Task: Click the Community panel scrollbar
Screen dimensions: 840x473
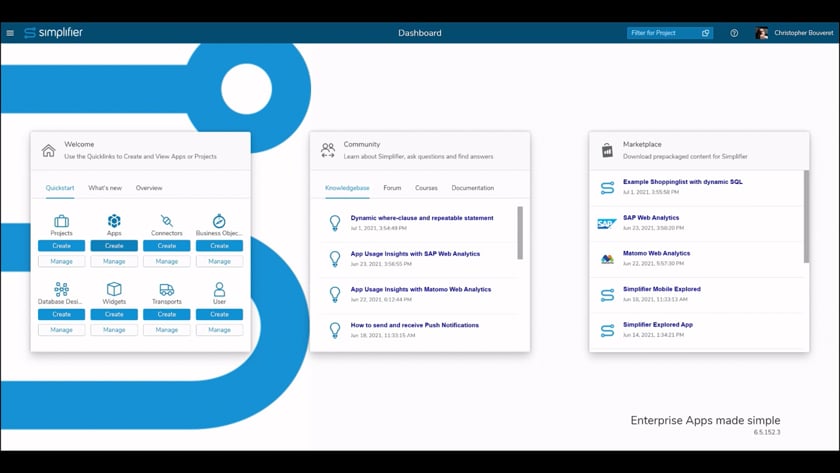Action: pos(520,233)
